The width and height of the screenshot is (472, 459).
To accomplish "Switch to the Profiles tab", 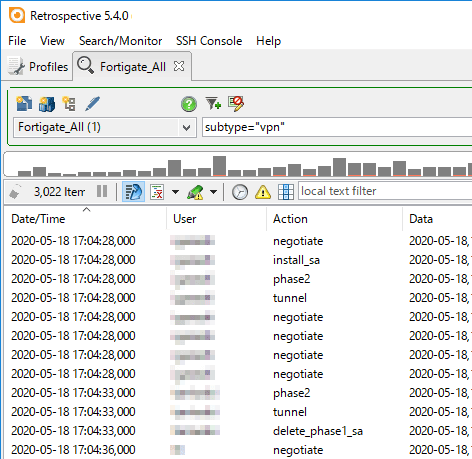I will [x=39, y=67].
